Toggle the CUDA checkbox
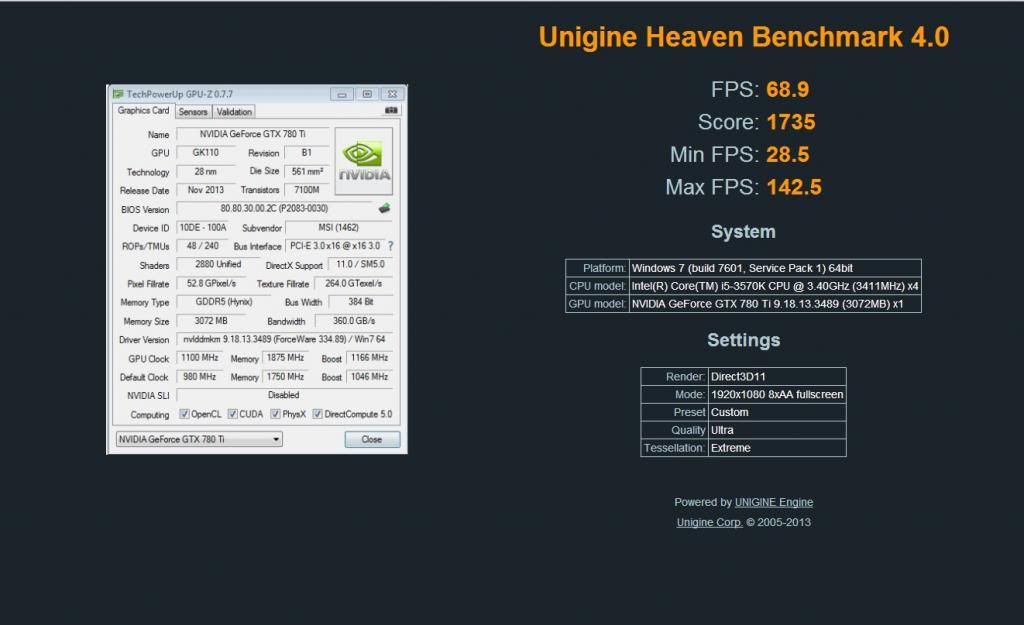The image size is (1024, 625). [x=232, y=414]
